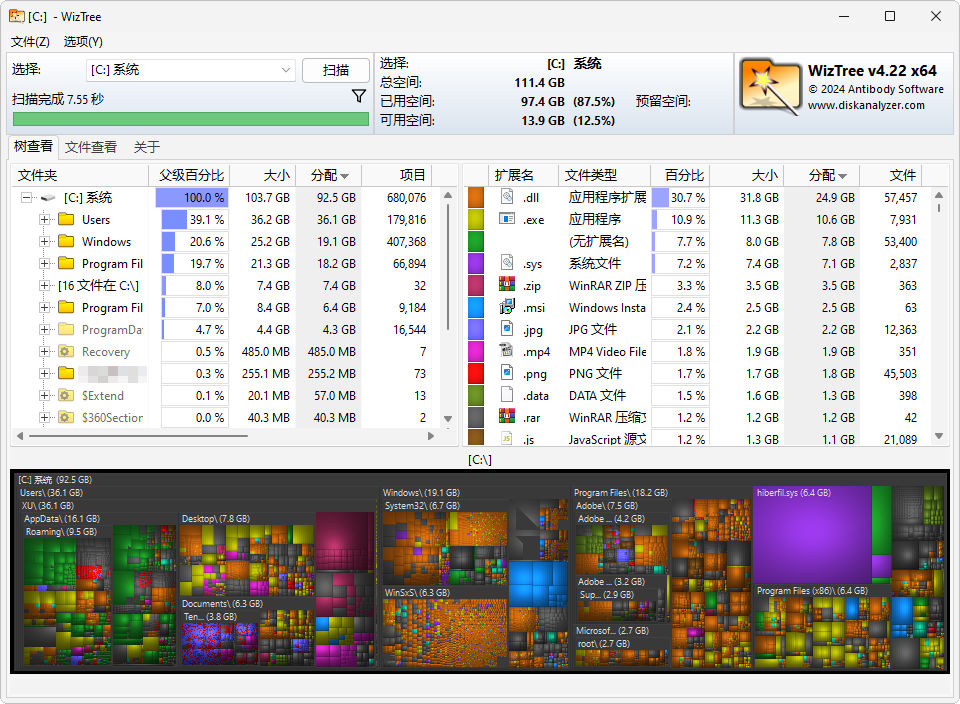
Task: Switch to the 树查看 tab
Action: 33,146
